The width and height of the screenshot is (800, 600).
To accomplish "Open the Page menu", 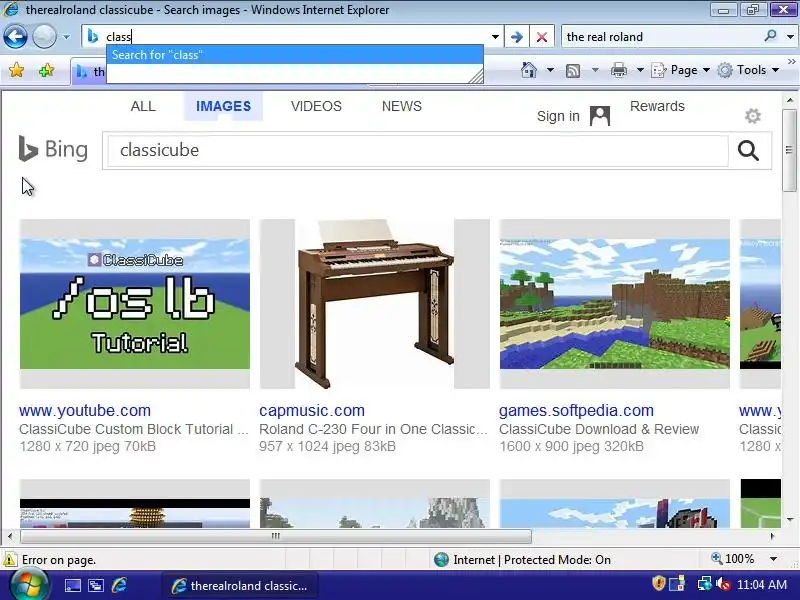I will tap(681, 70).
